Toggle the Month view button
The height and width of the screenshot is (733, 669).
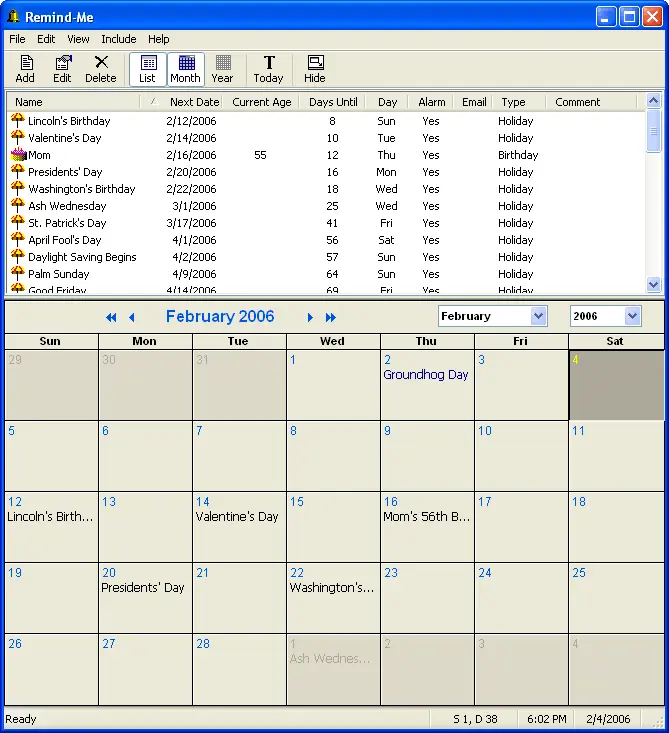click(x=185, y=69)
